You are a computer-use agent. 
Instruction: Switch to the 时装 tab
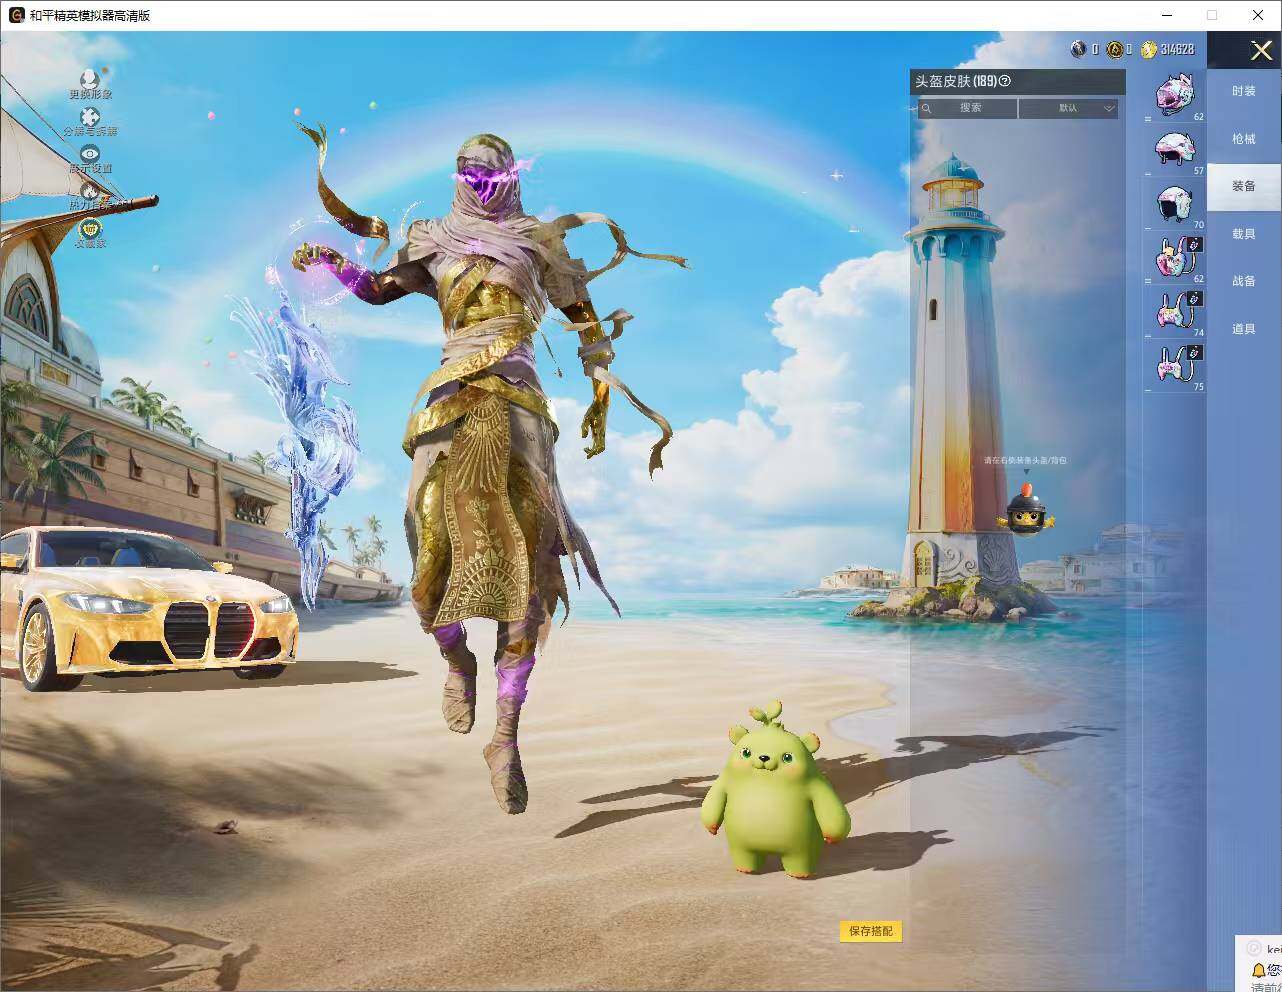point(1244,91)
